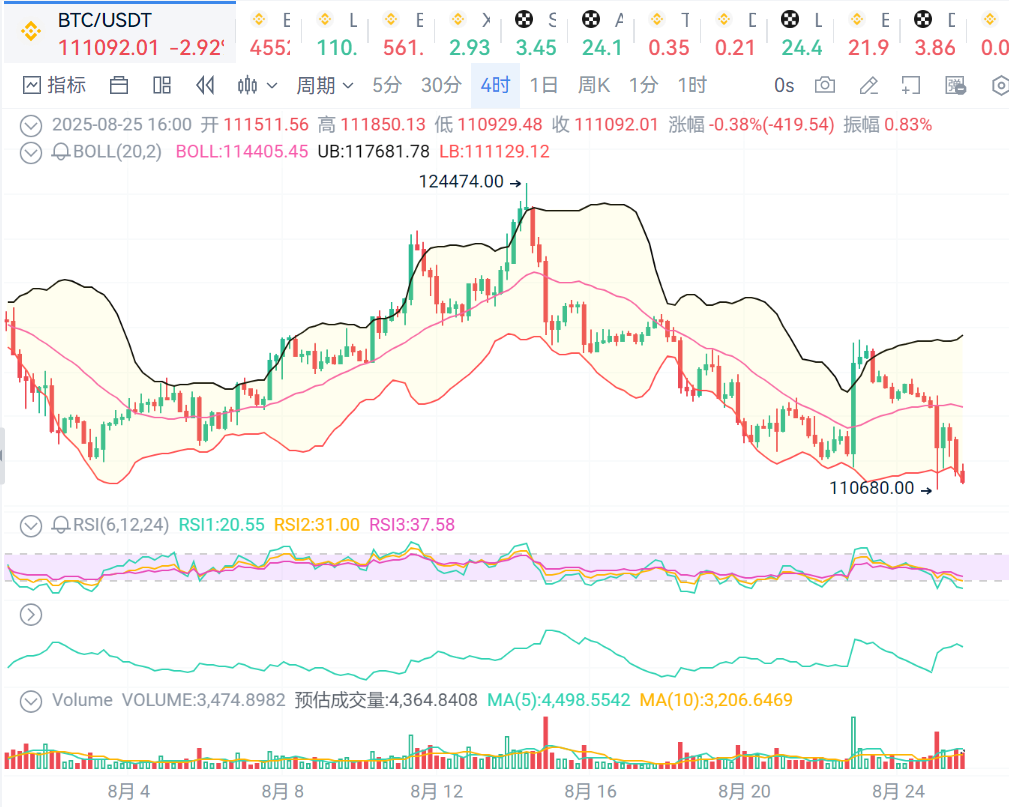Open the ticker tab priced 0.35
Image resolution: width=1009 pixels, height=807 pixels.
point(668,33)
